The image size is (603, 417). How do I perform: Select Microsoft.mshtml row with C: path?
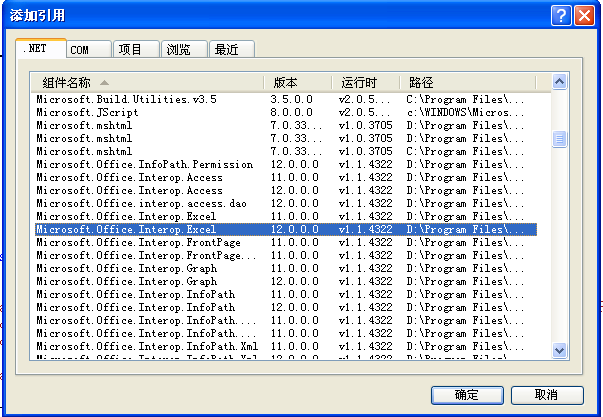(x=286, y=151)
